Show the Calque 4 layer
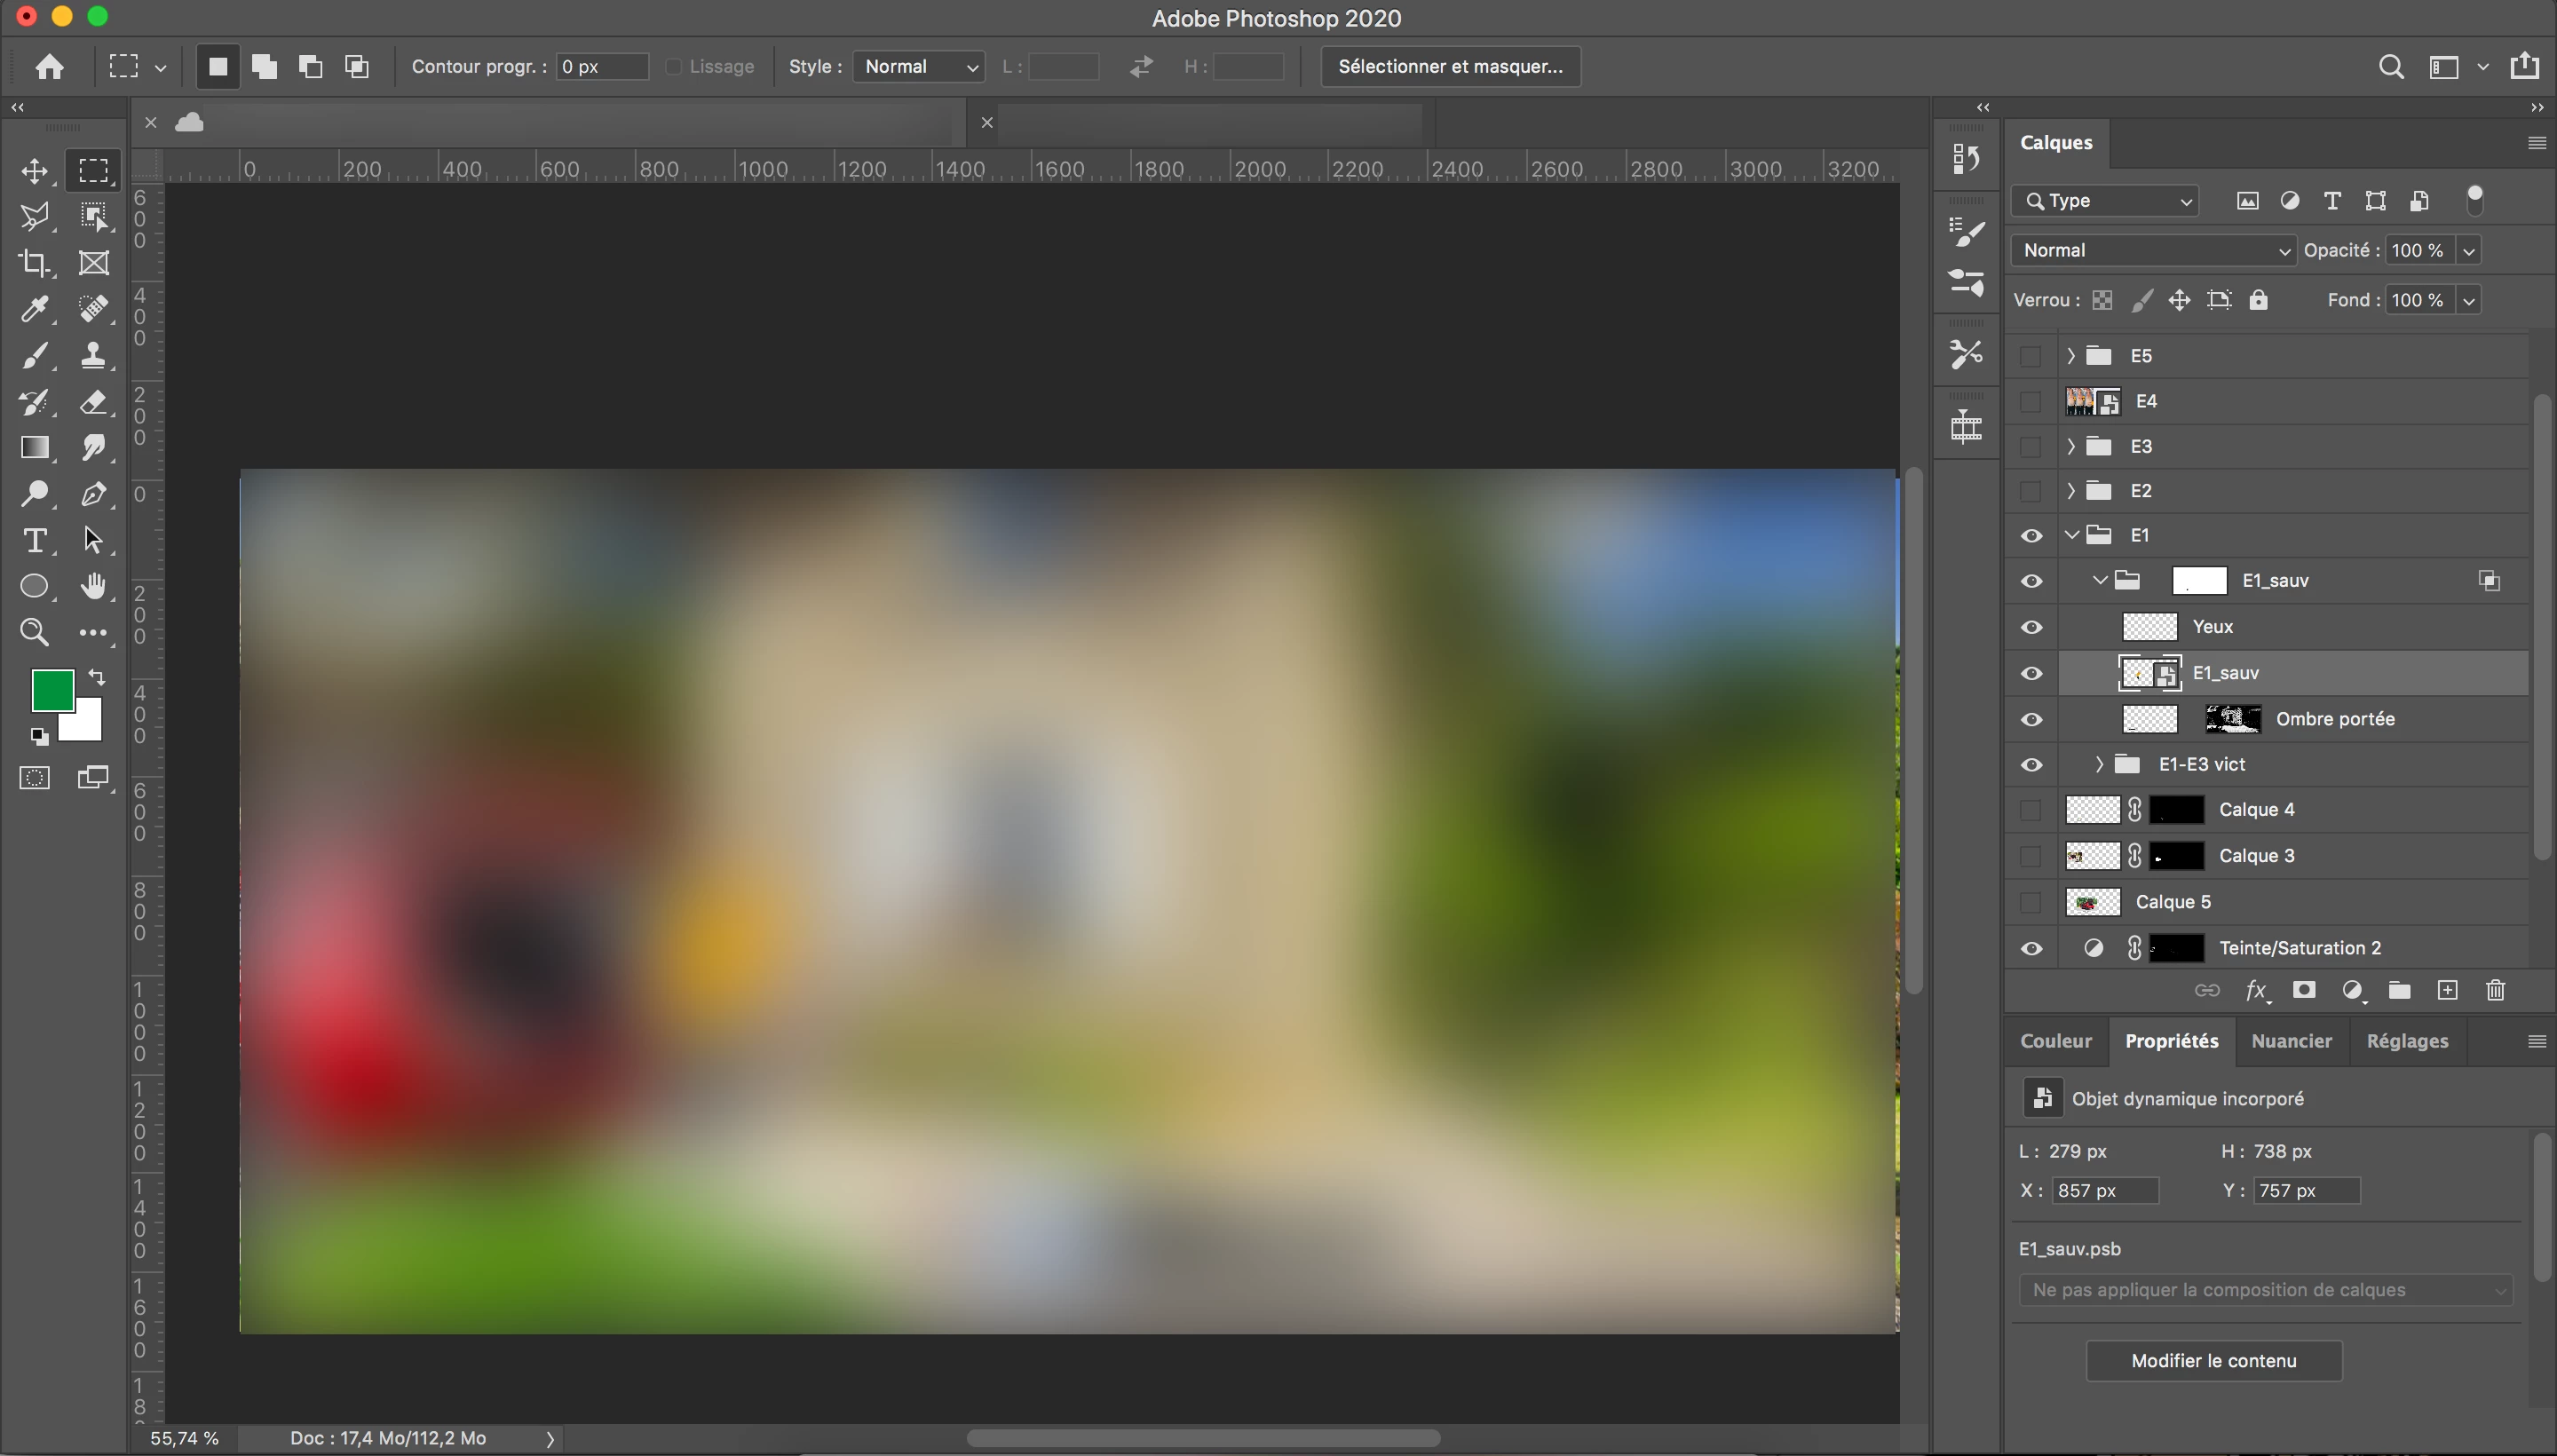This screenshot has height=1456, width=2557. 2030,809
